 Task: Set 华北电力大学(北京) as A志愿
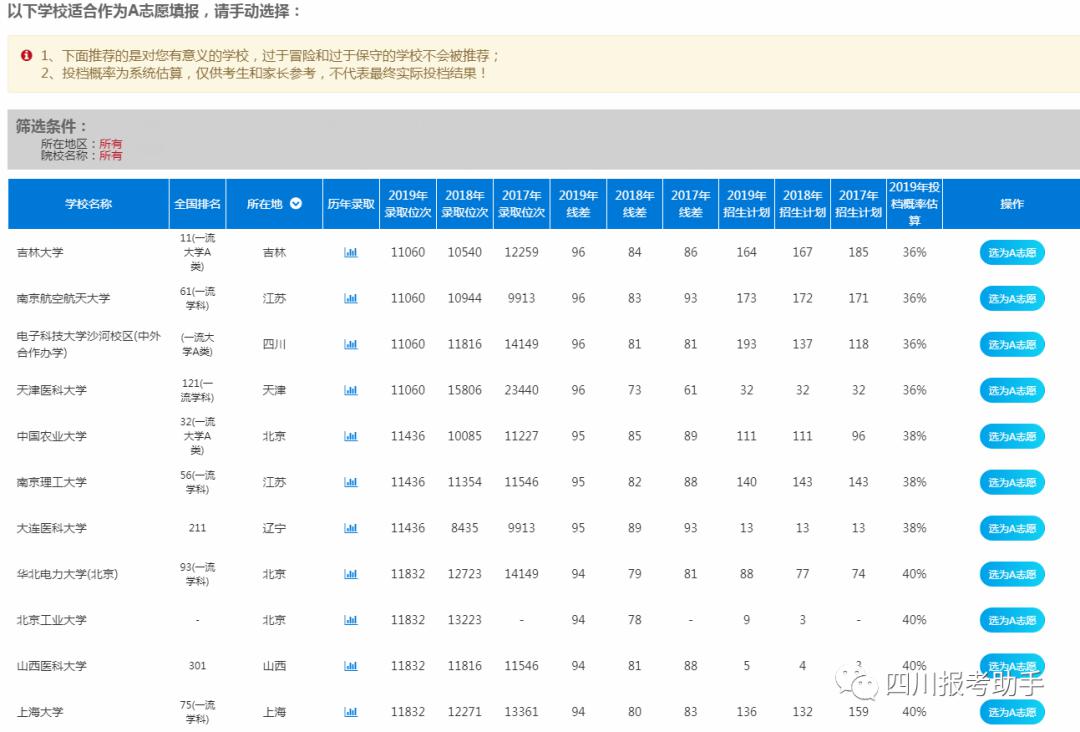(1012, 574)
